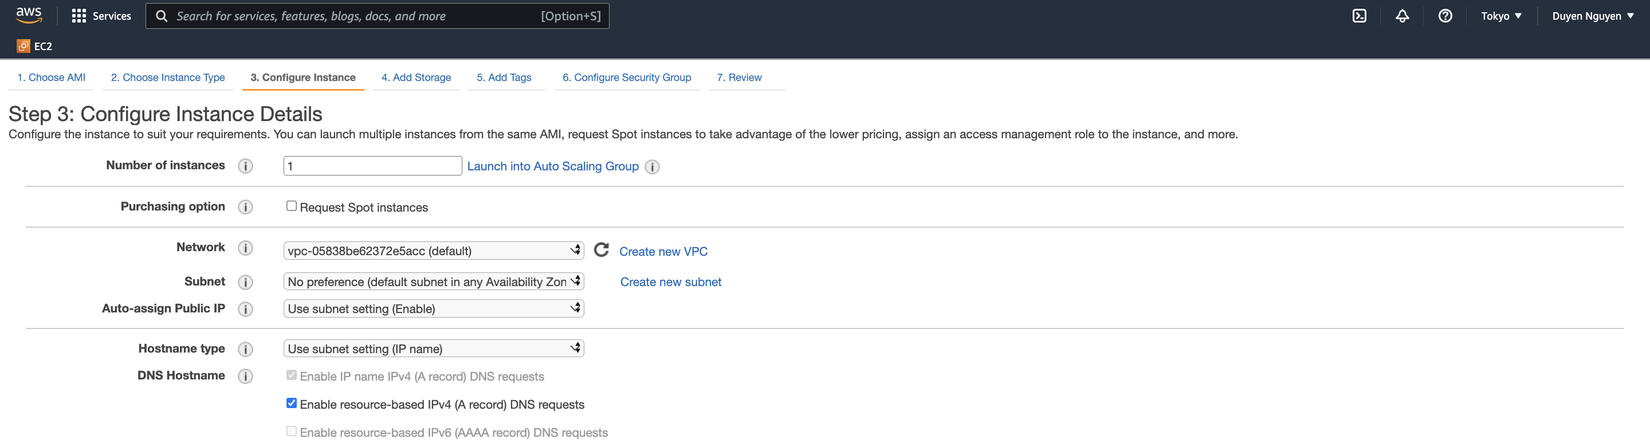Open the AWS CloudShell icon
The height and width of the screenshot is (445, 1650).
[x=1359, y=16]
